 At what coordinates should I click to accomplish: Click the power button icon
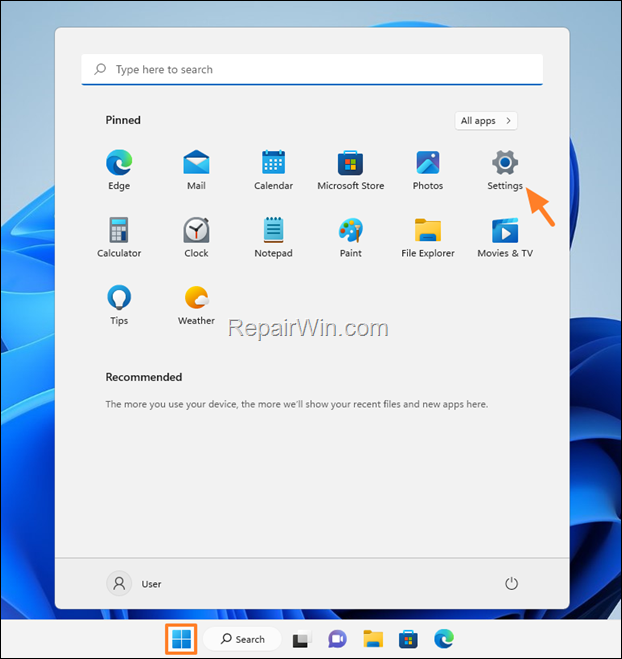511,583
